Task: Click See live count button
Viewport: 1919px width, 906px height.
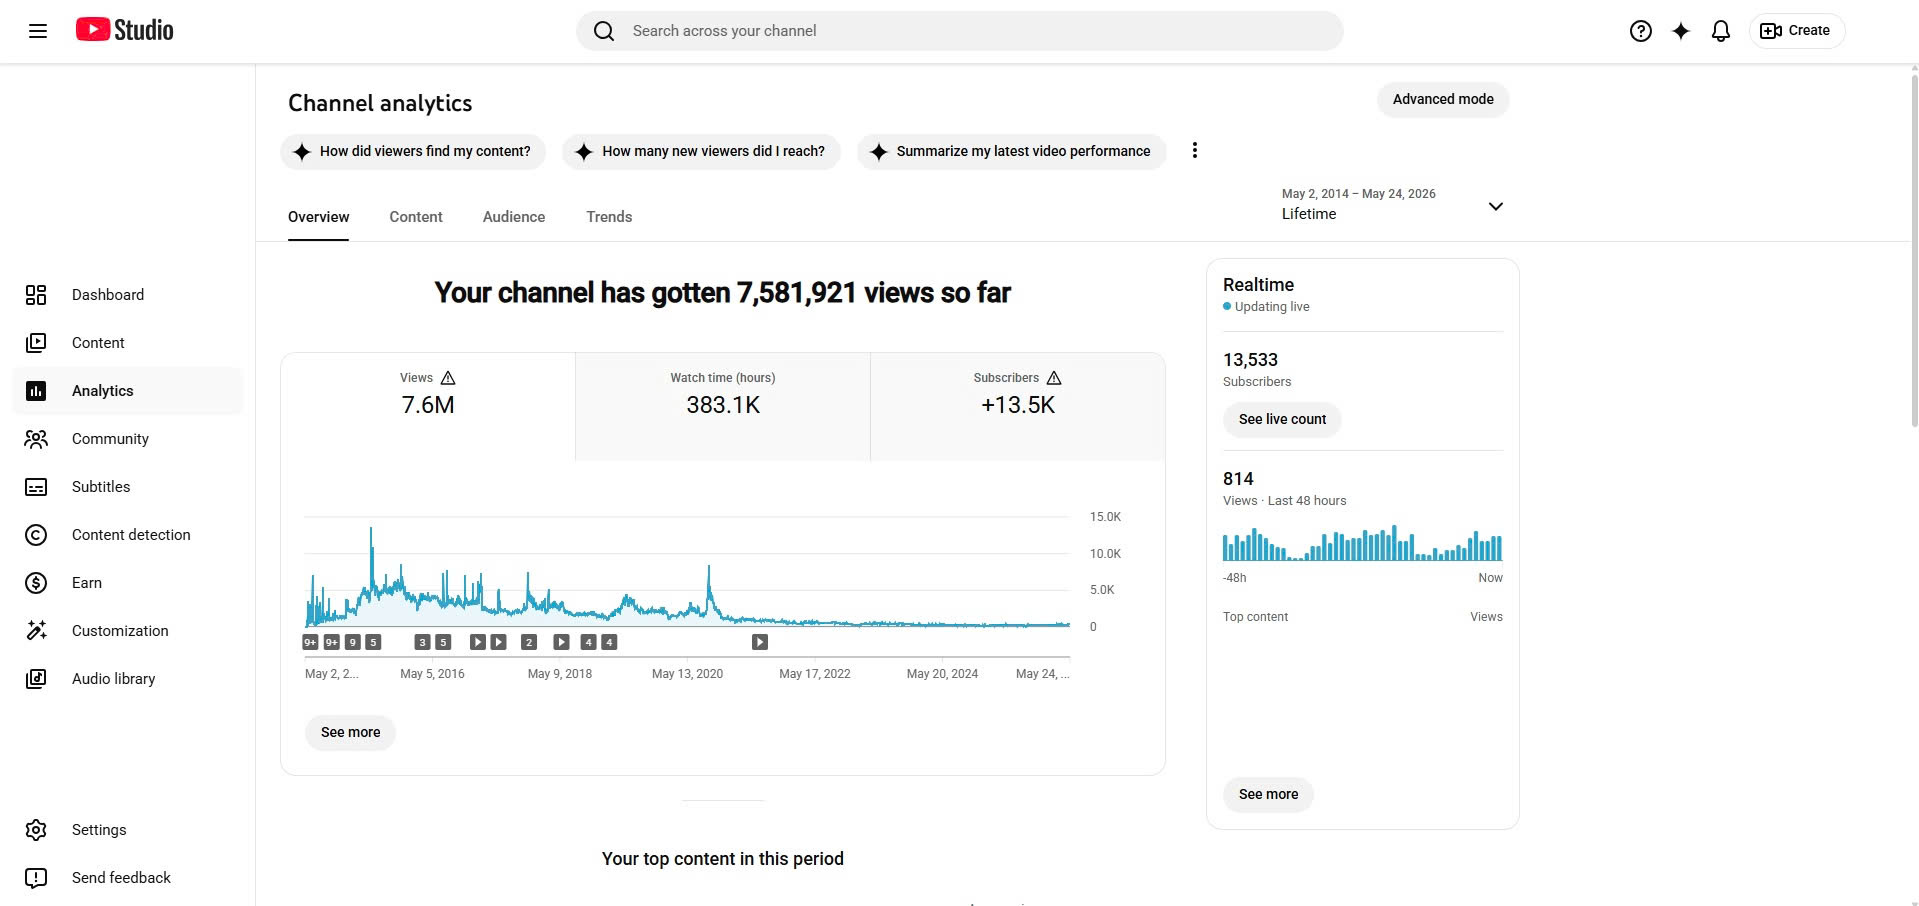Action: [1282, 419]
